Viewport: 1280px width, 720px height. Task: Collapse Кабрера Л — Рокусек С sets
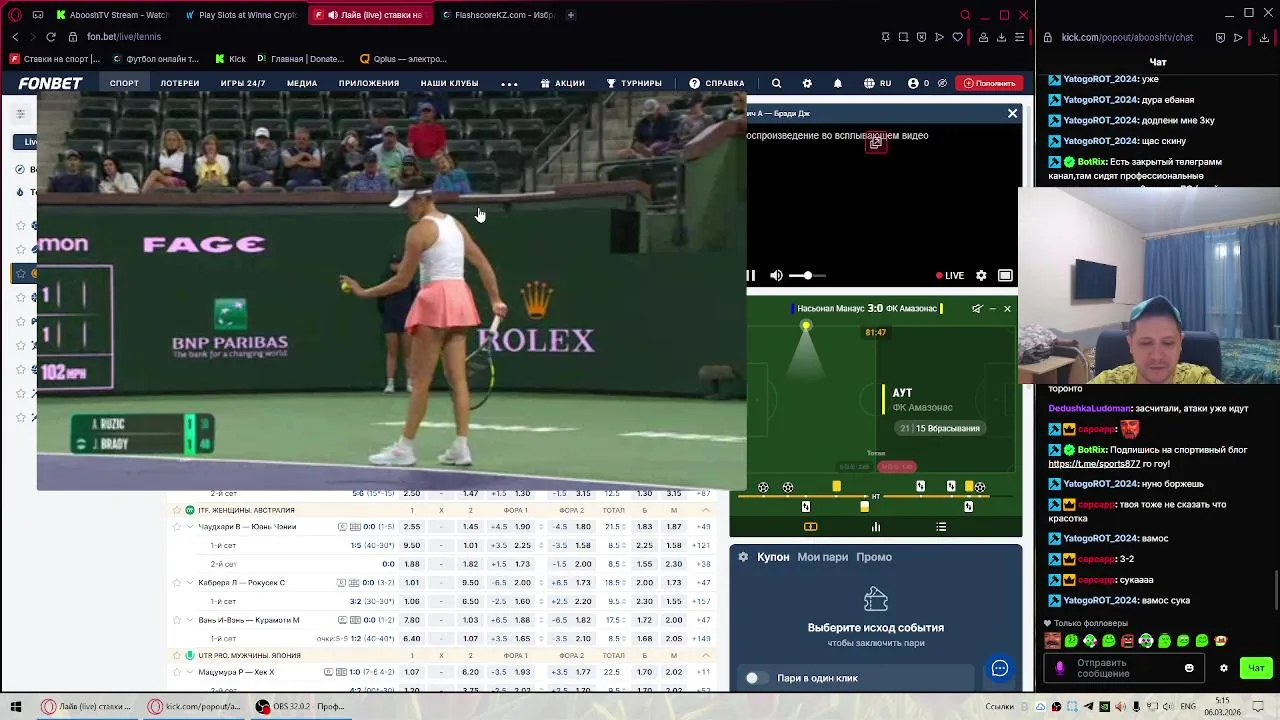[190, 583]
